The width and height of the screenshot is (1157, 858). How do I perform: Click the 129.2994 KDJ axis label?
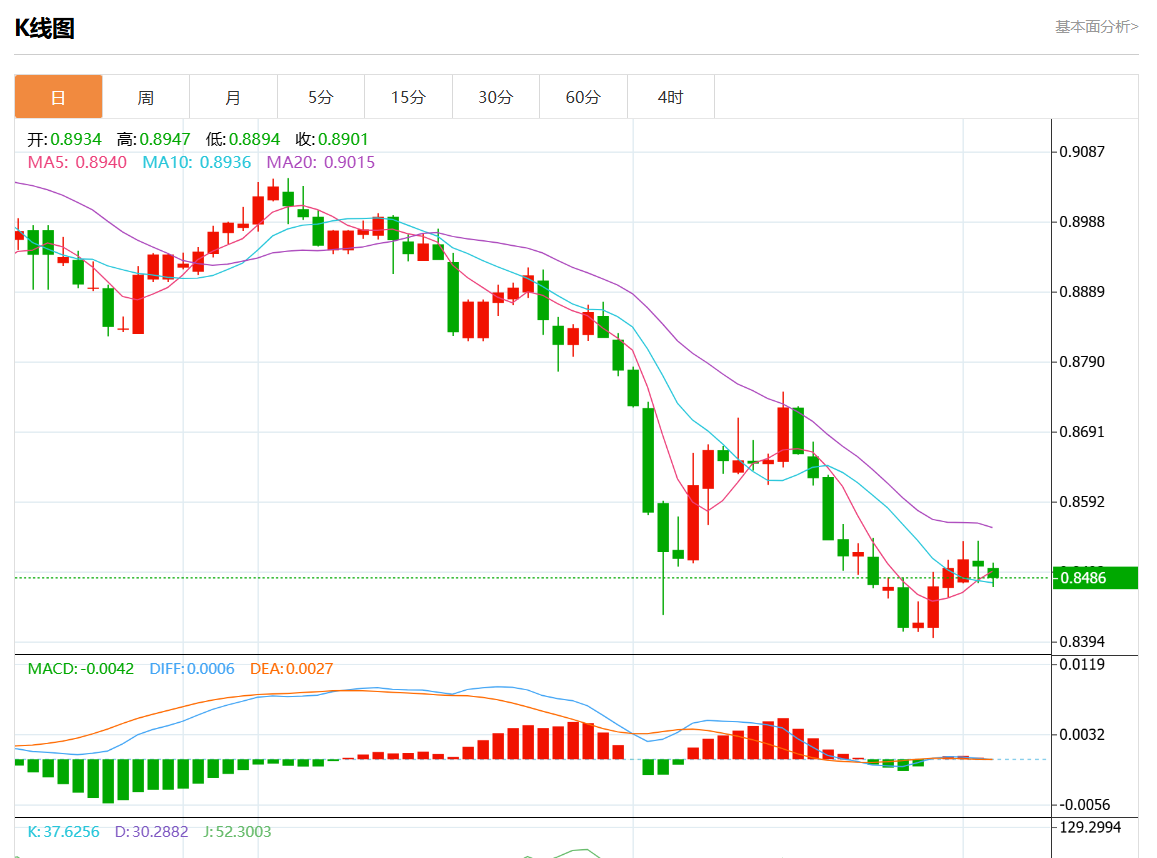(1090, 828)
